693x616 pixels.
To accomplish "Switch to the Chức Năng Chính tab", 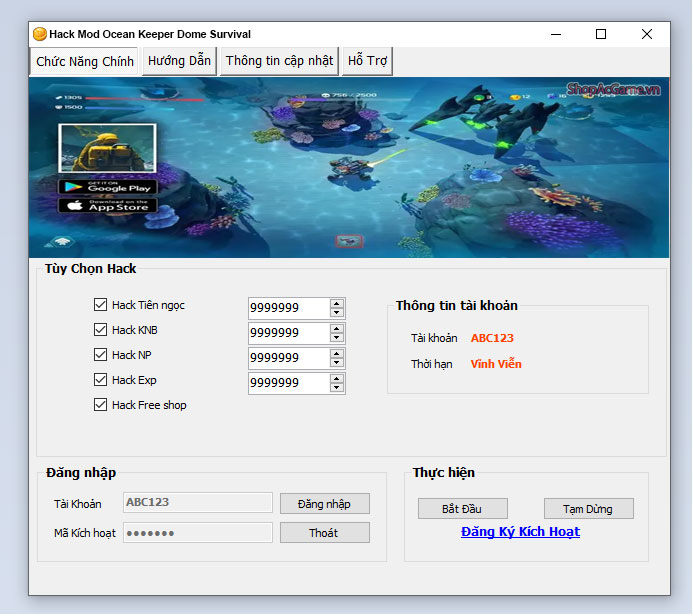I will (84, 61).
